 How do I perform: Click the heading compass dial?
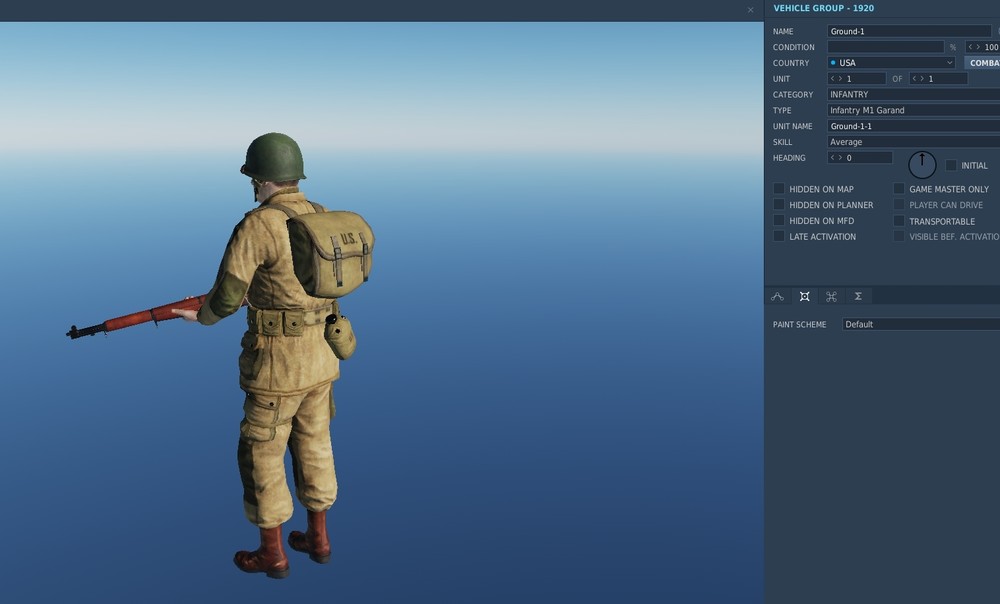922,164
